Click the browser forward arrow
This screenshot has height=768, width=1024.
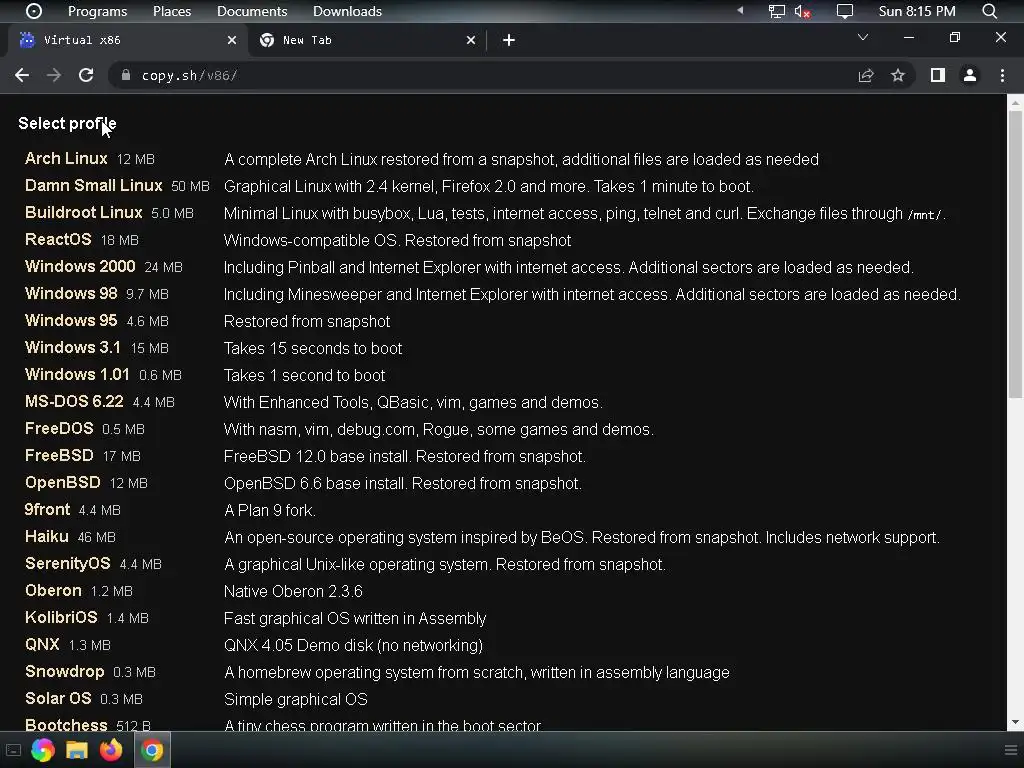tap(54, 75)
